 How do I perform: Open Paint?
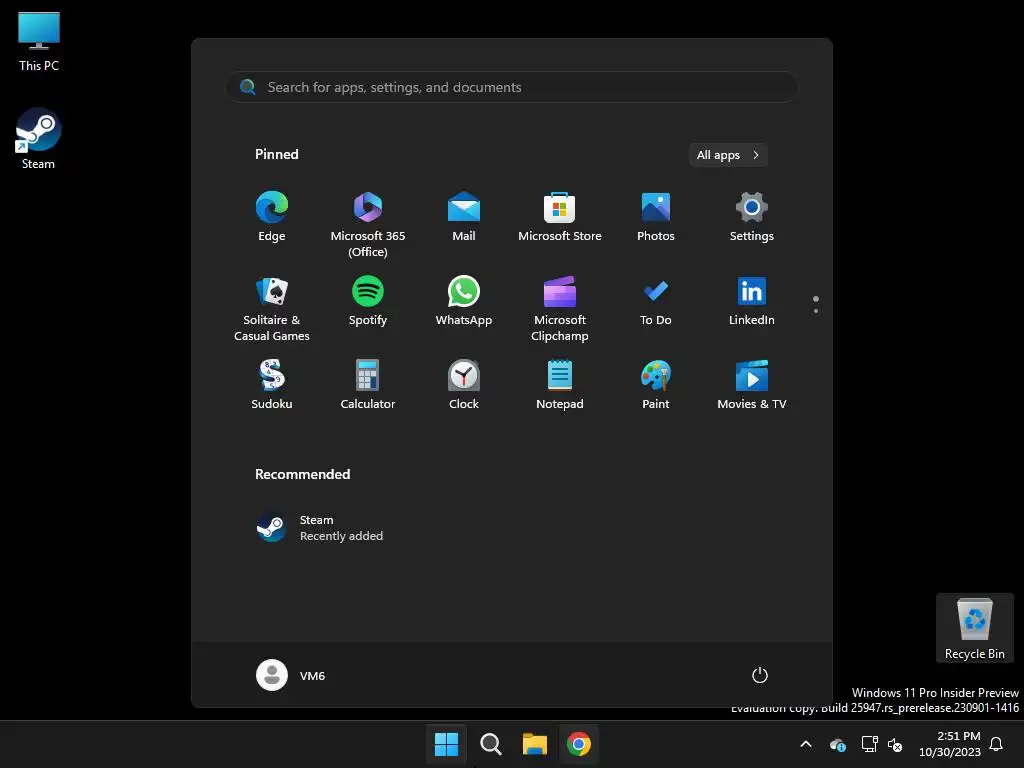pyautogui.click(x=656, y=386)
